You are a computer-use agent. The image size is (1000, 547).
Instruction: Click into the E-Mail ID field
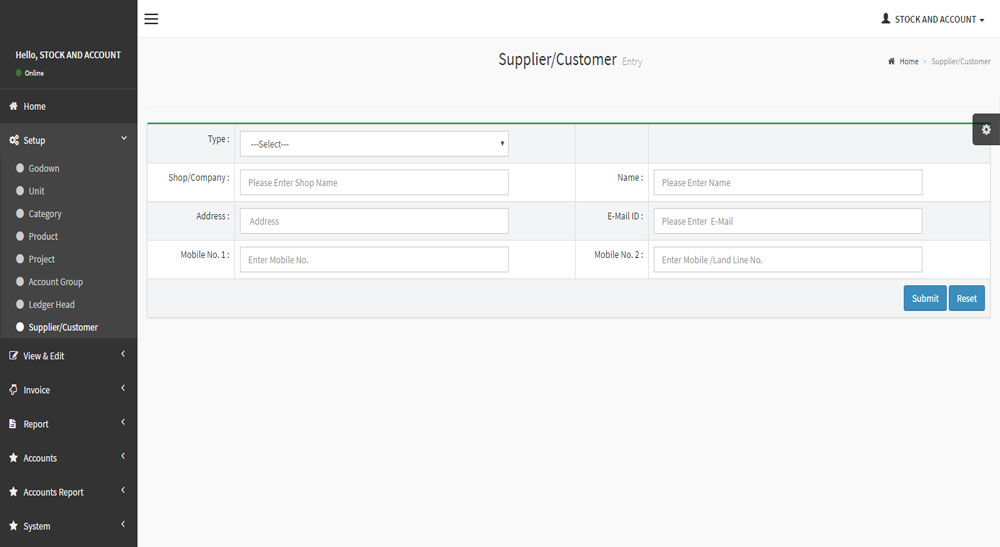788,221
